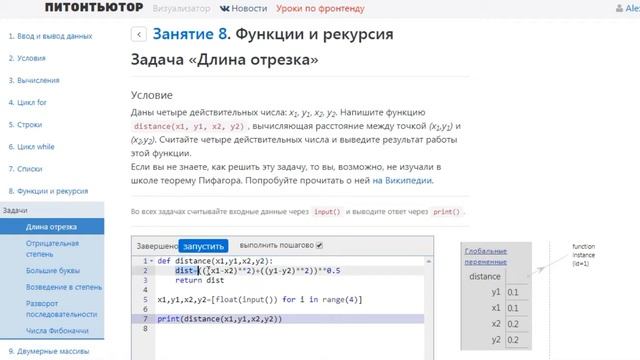This screenshot has height=360, width=640.
Task: Click the Условие heading
Action: (151, 95)
